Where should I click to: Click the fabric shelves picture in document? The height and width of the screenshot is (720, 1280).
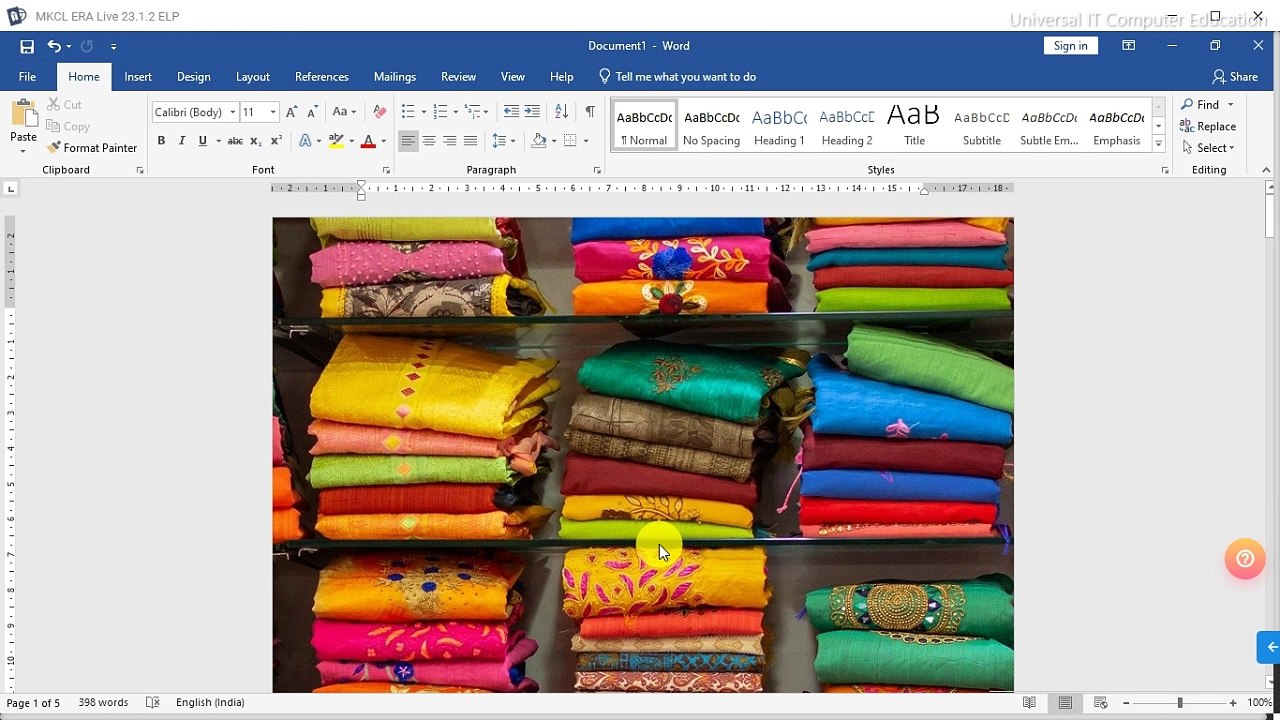point(643,455)
